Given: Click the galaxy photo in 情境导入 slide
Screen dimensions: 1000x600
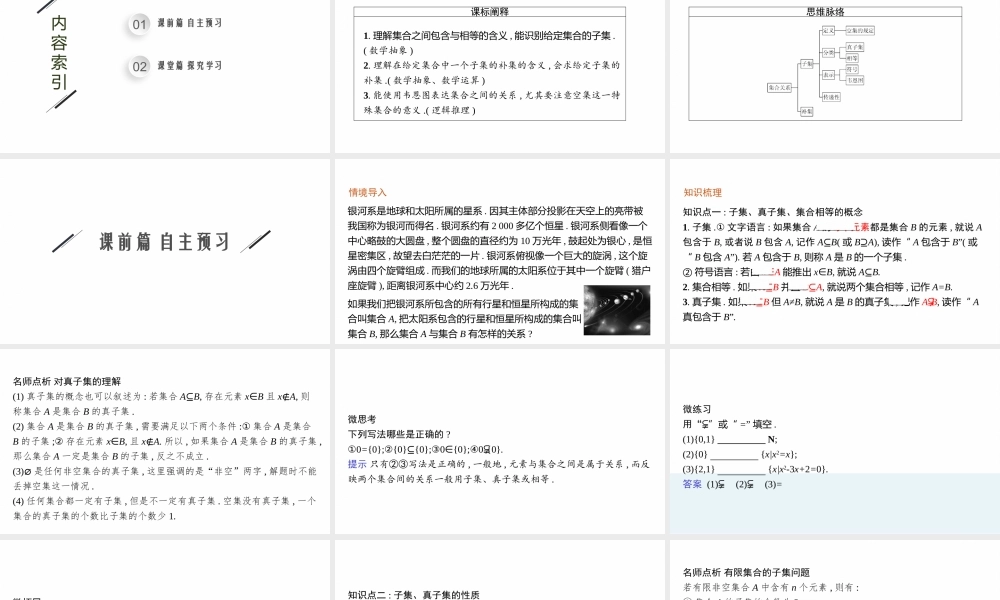Looking at the screenshot, I should pos(620,311).
